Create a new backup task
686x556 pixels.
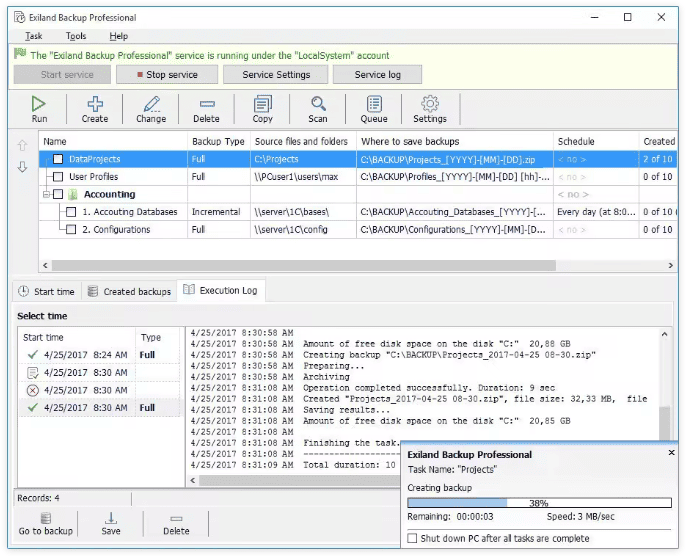[x=94, y=109]
